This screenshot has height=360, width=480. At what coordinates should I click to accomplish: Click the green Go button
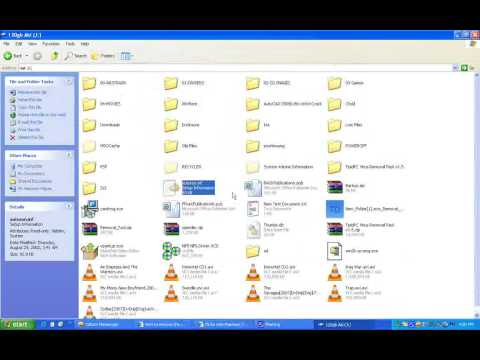464,68
